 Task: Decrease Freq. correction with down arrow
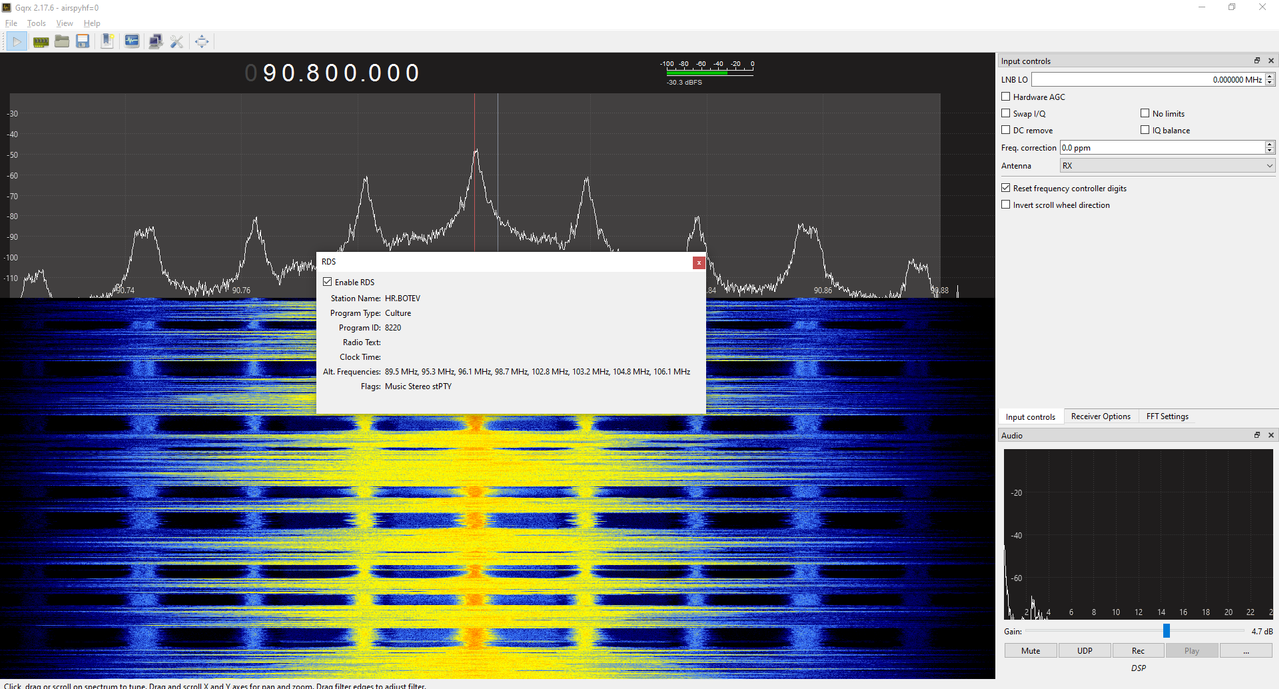tap(1271, 151)
